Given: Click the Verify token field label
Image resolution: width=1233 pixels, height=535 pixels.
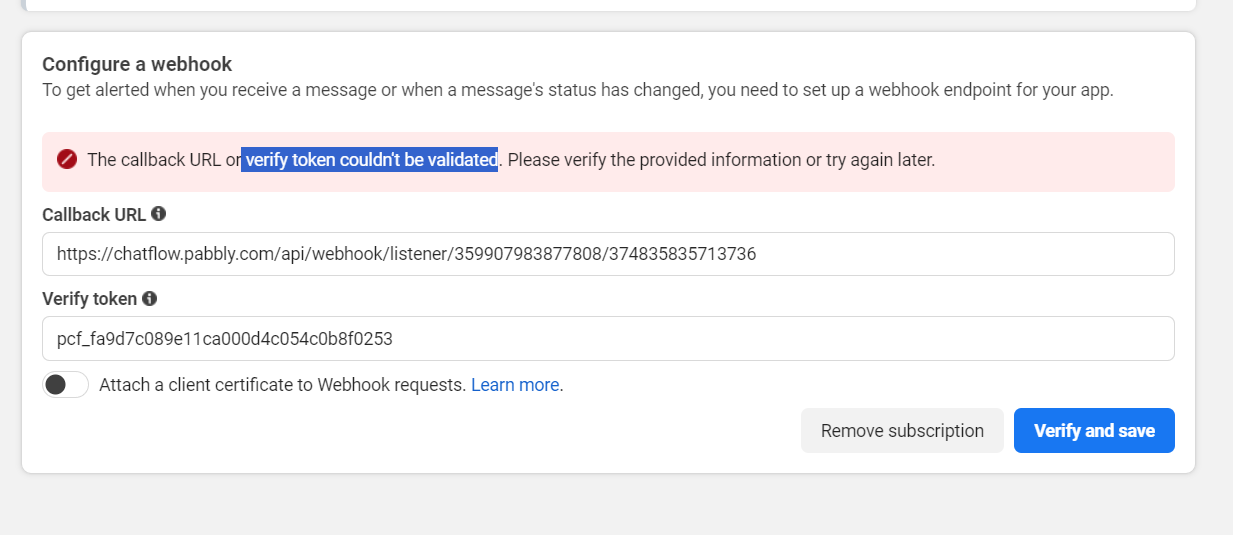Looking at the screenshot, I should coord(90,299).
